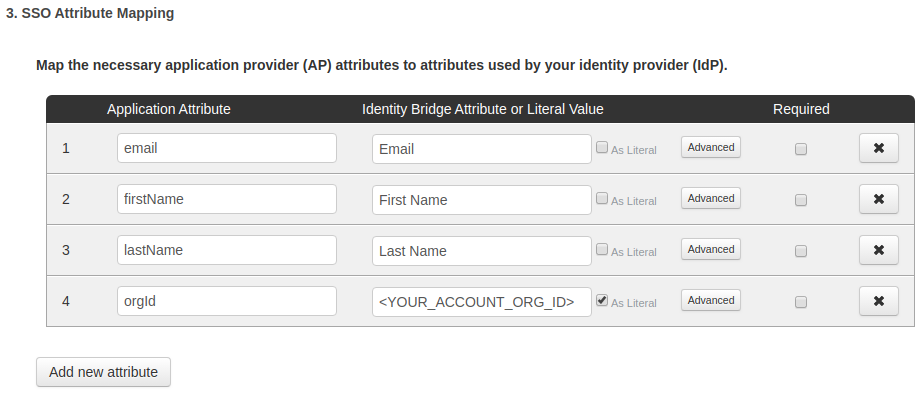
Task: Add new attribute to mapping
Action: click(103, 372)
